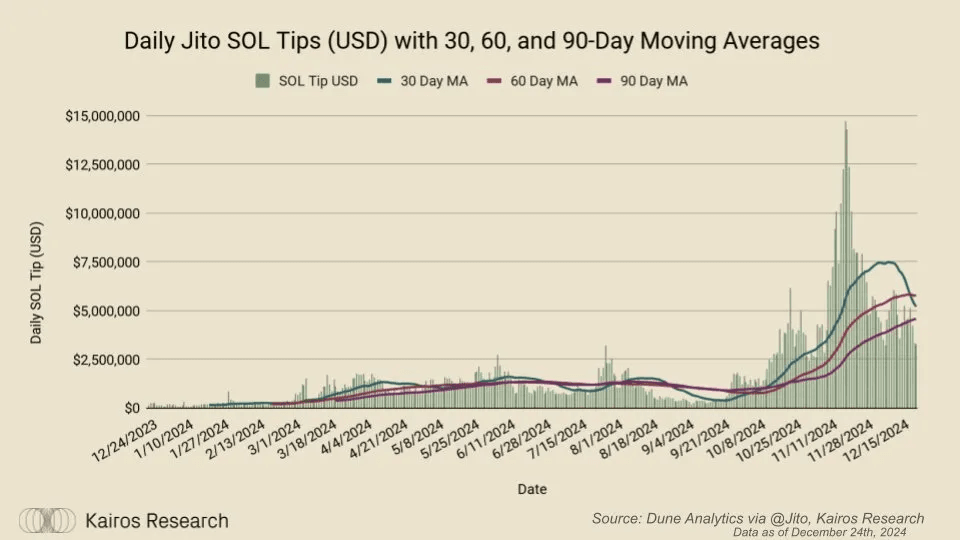This screenshot has height=540, width=960.
Task: Click the '11/28/2024' x-axis date label
Action: [841, 441]
